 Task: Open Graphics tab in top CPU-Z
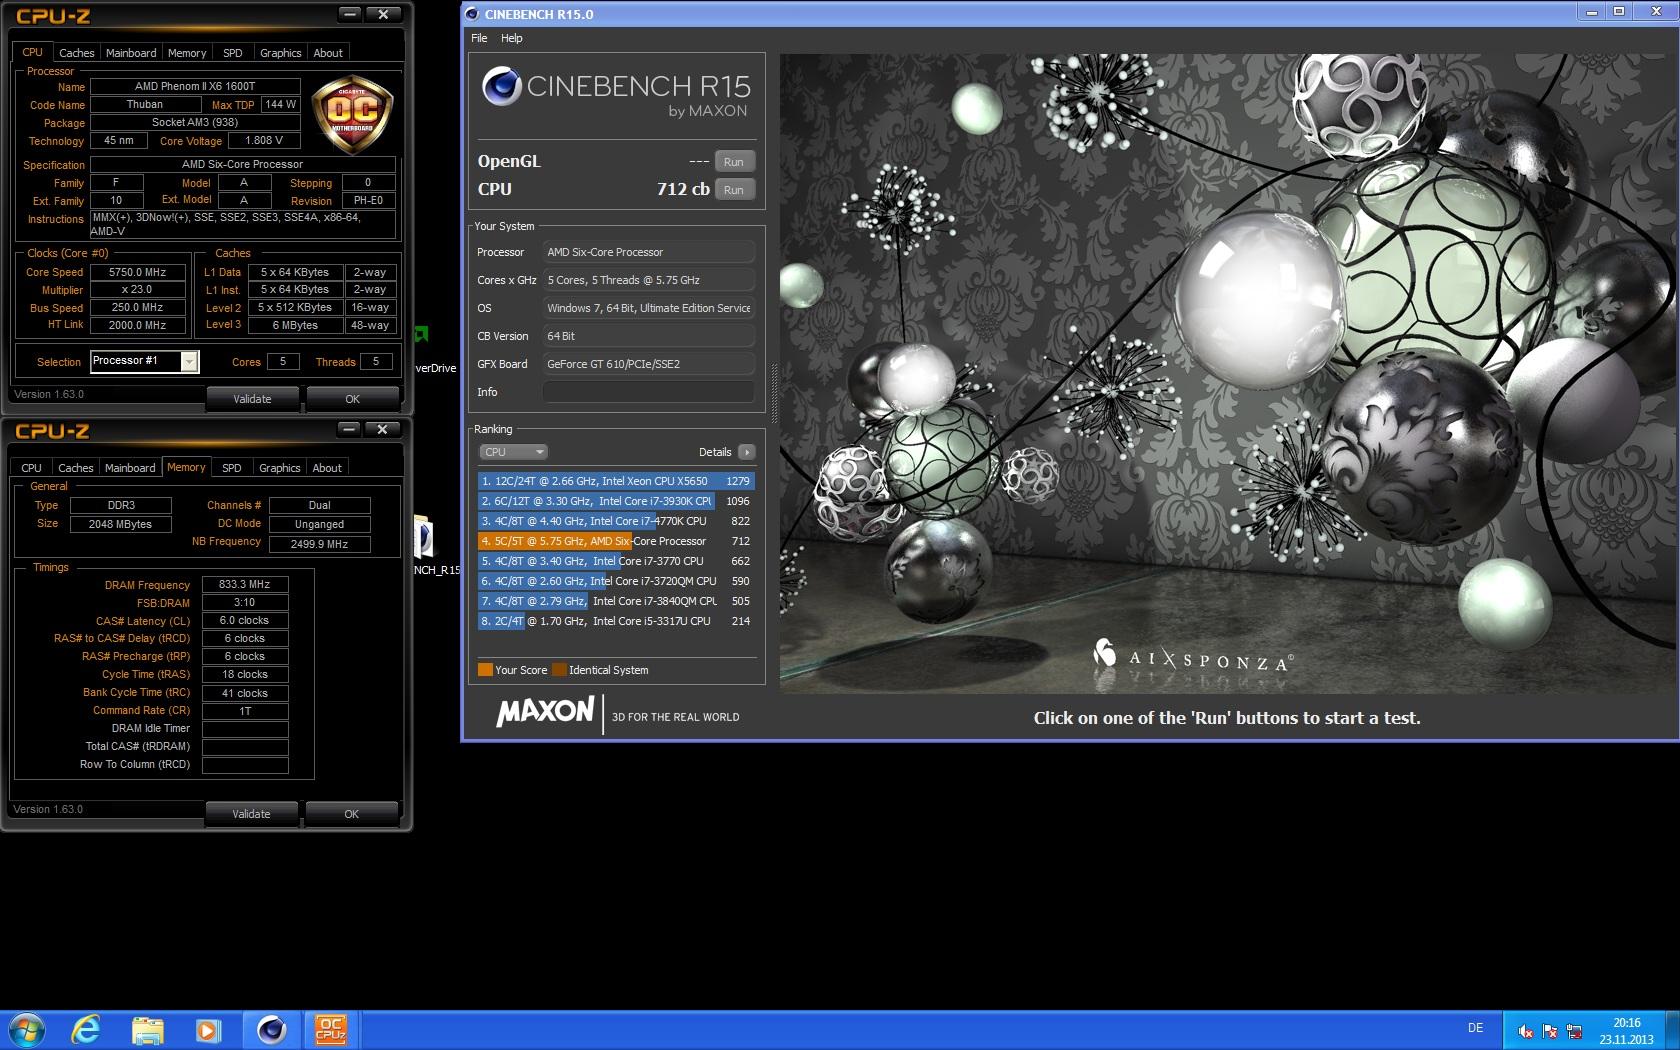pos(280,53)
